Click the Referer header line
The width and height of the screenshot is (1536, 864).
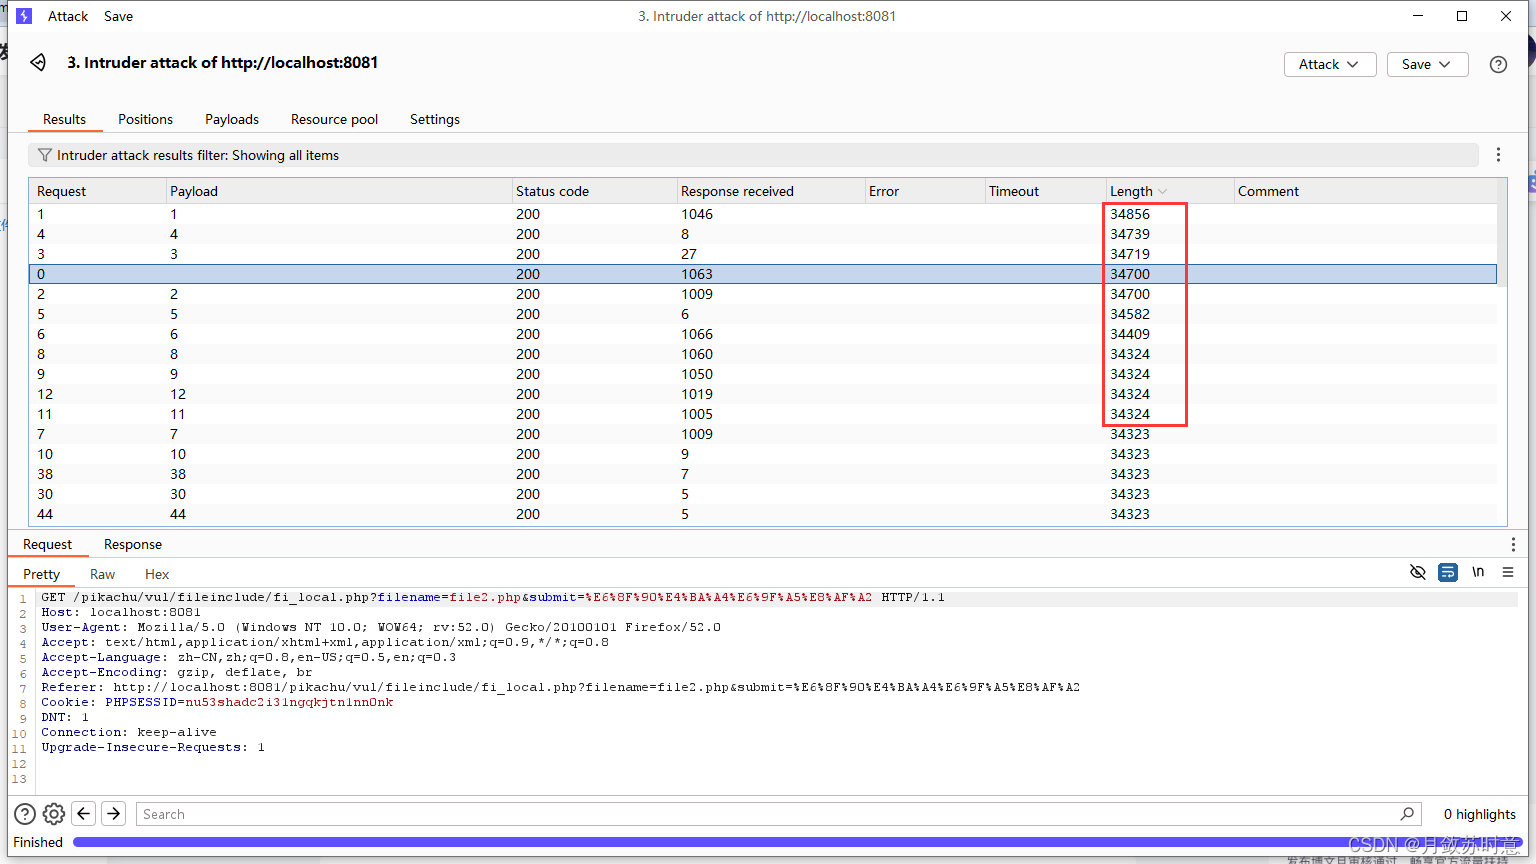(x=560, y=687)
